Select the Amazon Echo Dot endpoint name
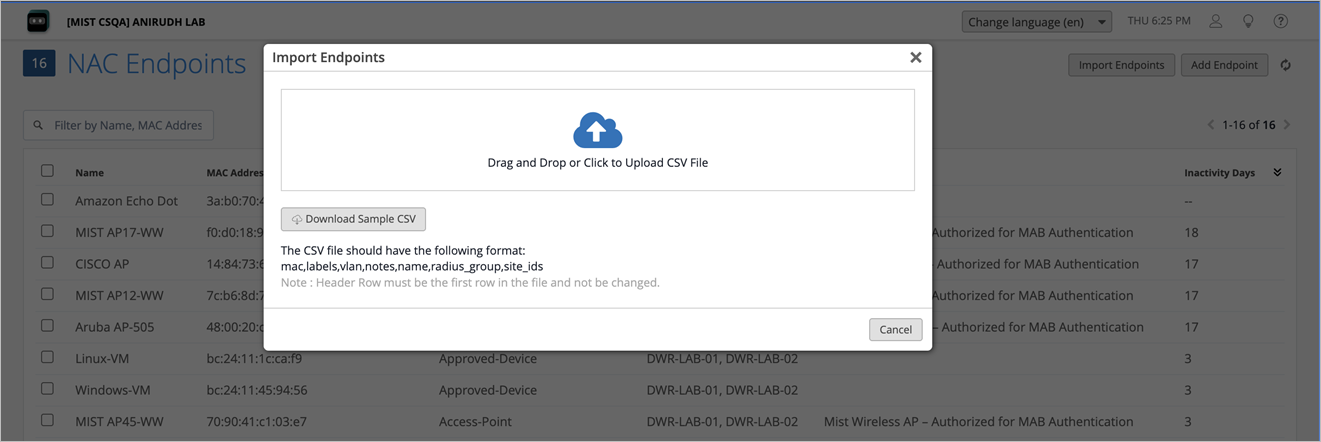Viewport: 1321px width, 442px height. (x=126, y=201)
